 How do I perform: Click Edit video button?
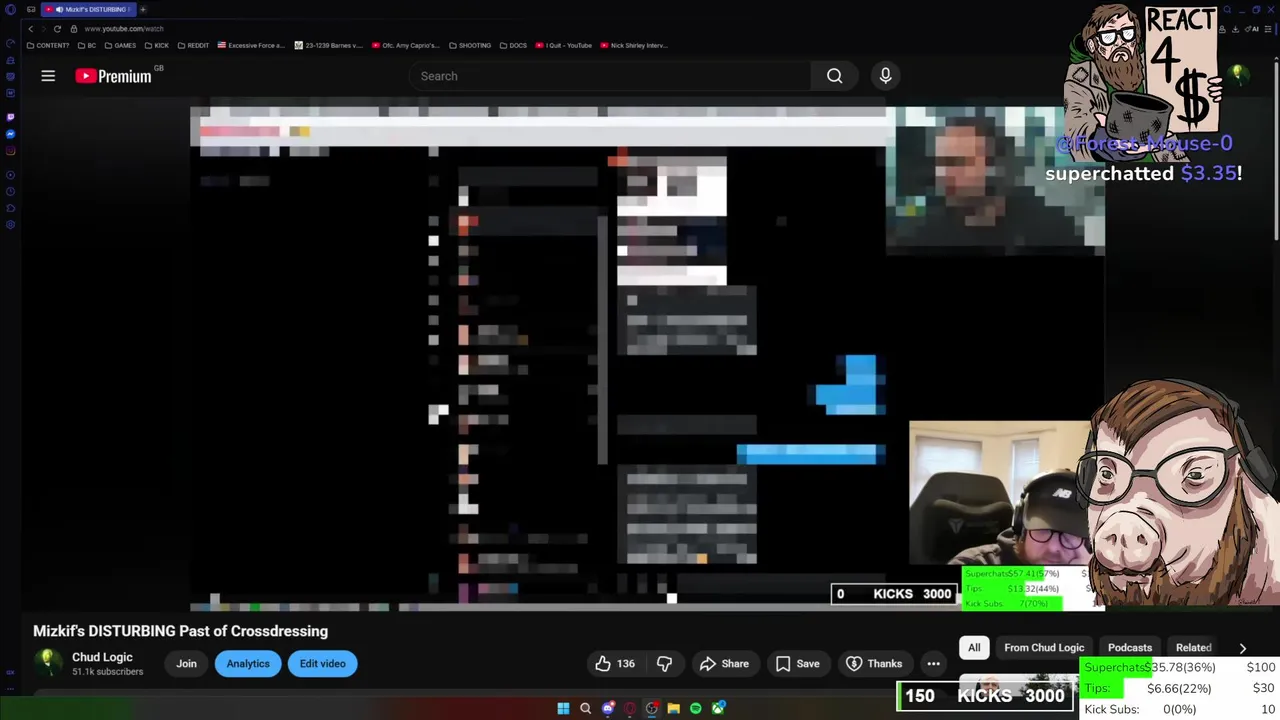pos(322,664)
